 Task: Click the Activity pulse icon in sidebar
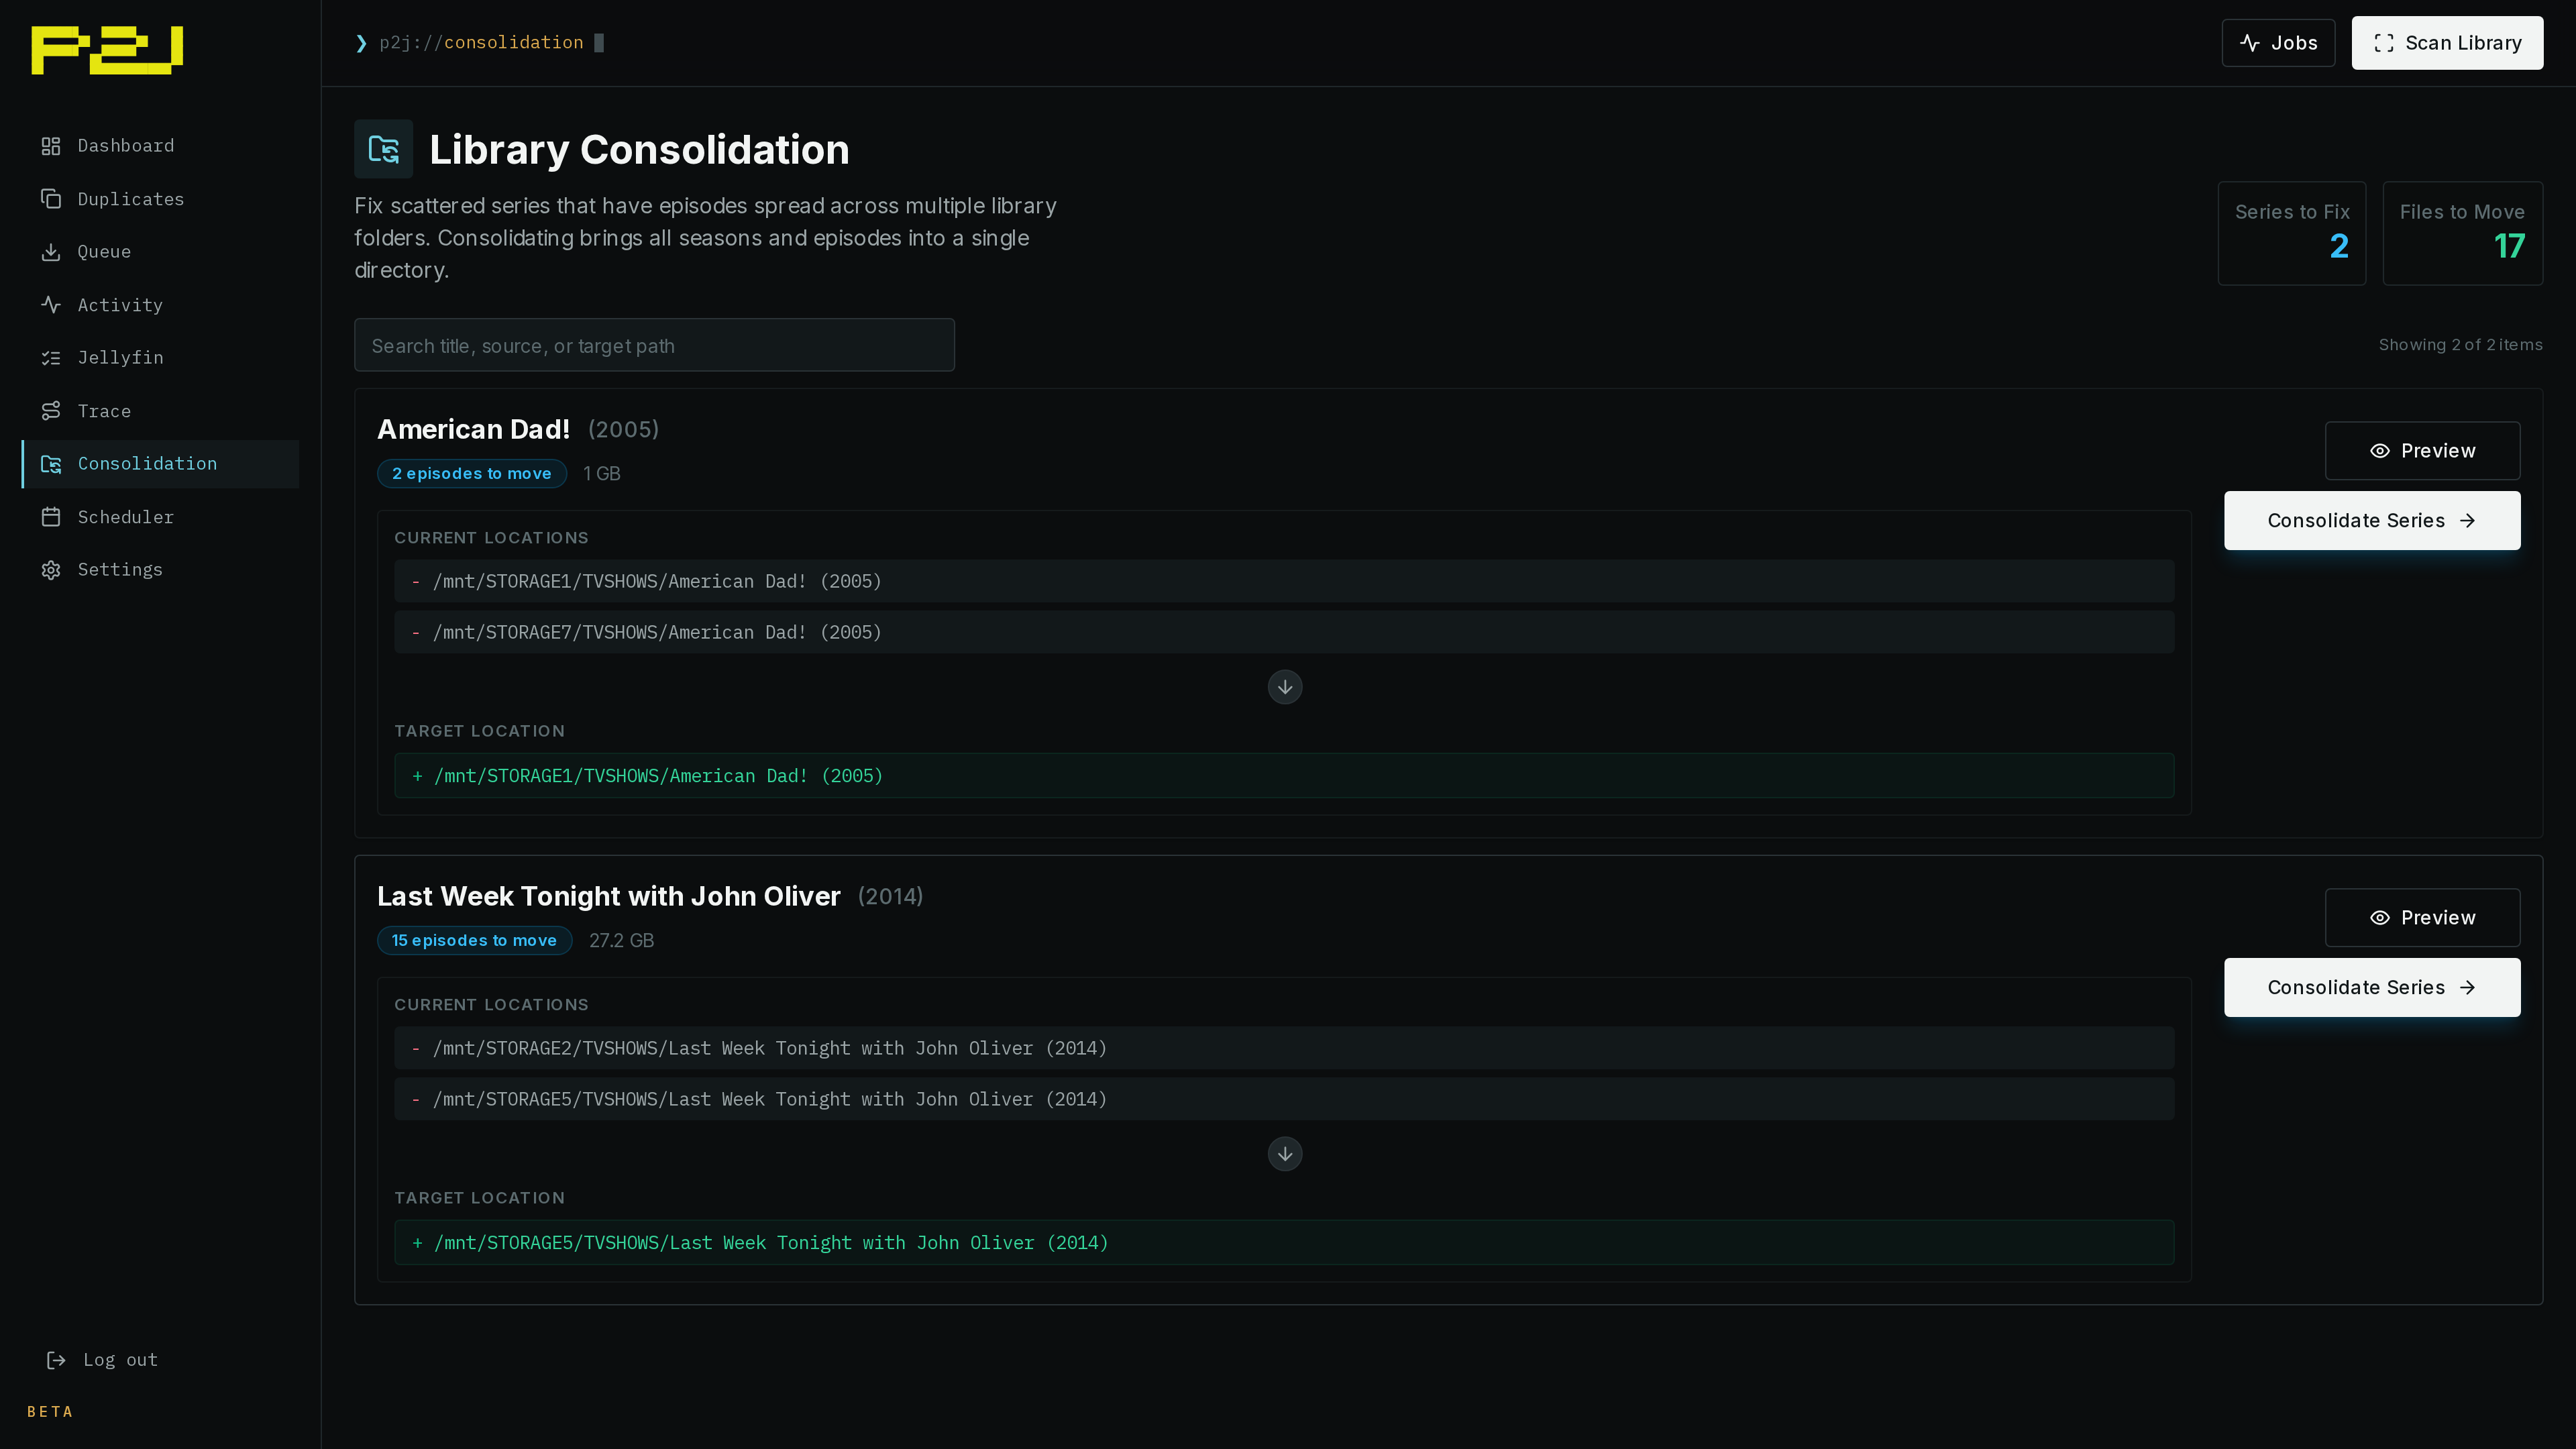(51, 305)
